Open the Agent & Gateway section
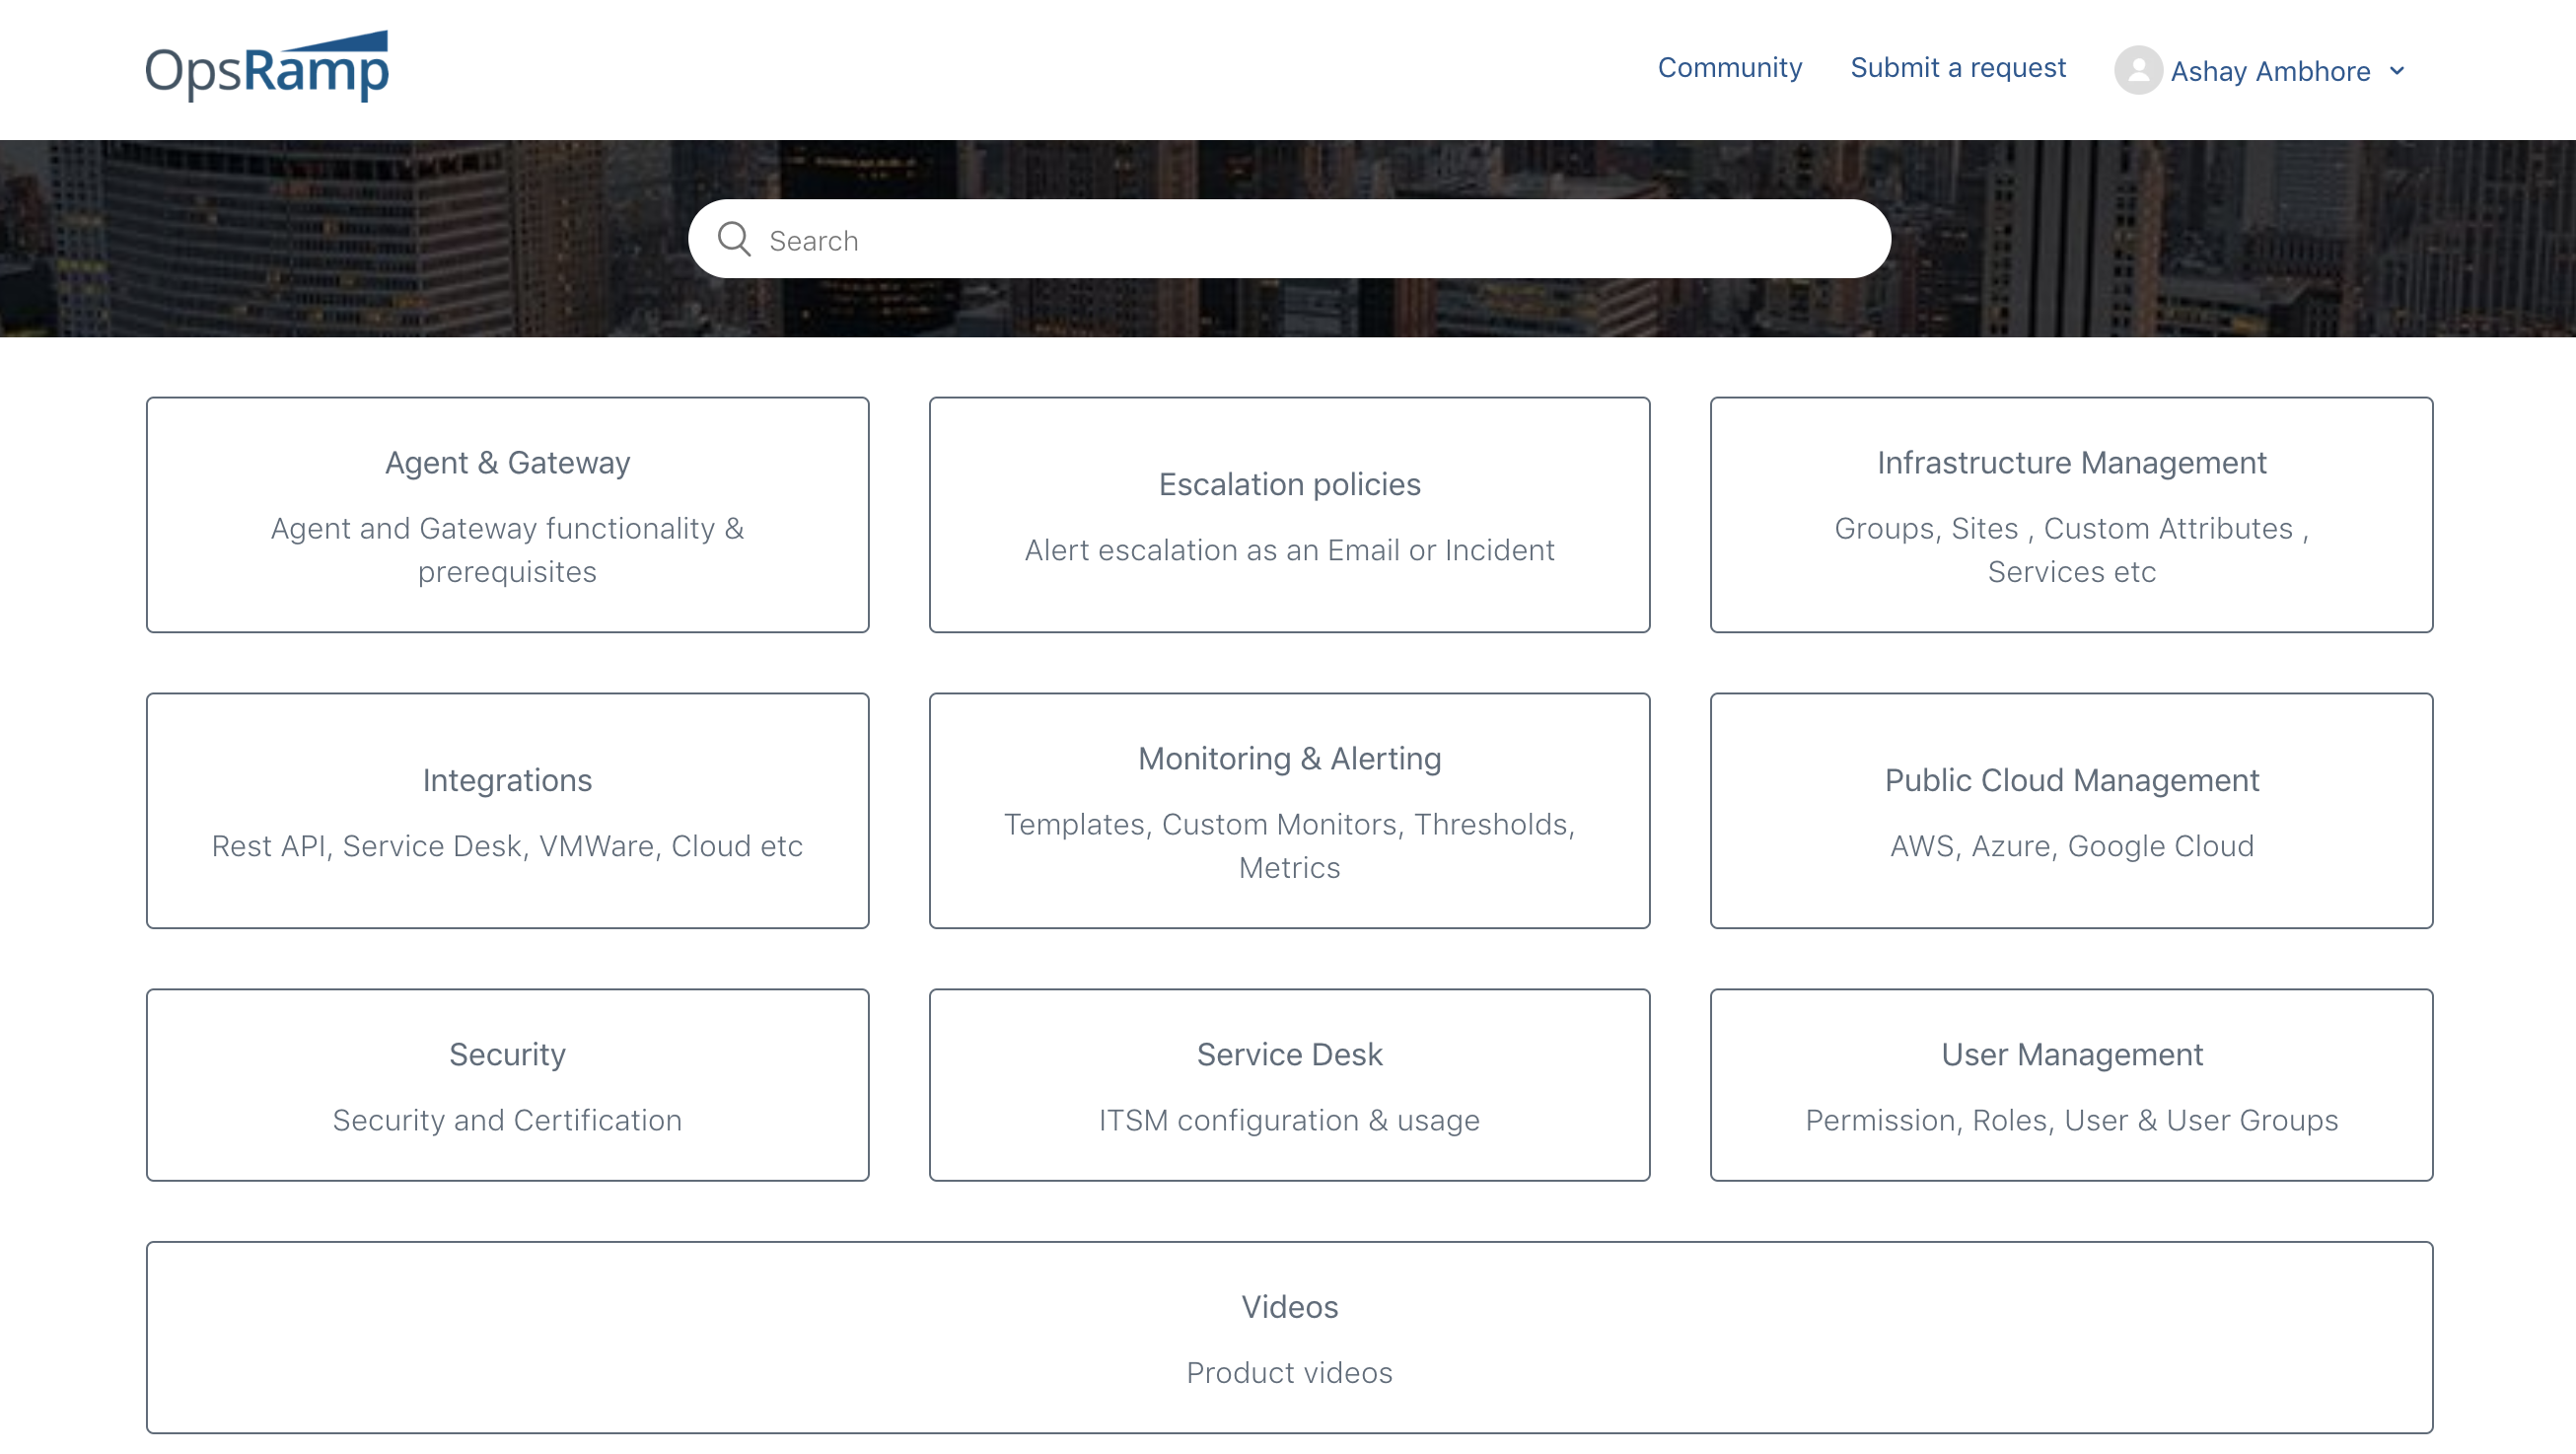Image resolution: width=2576 pixels, height=1454 pixels. [508, 515]
